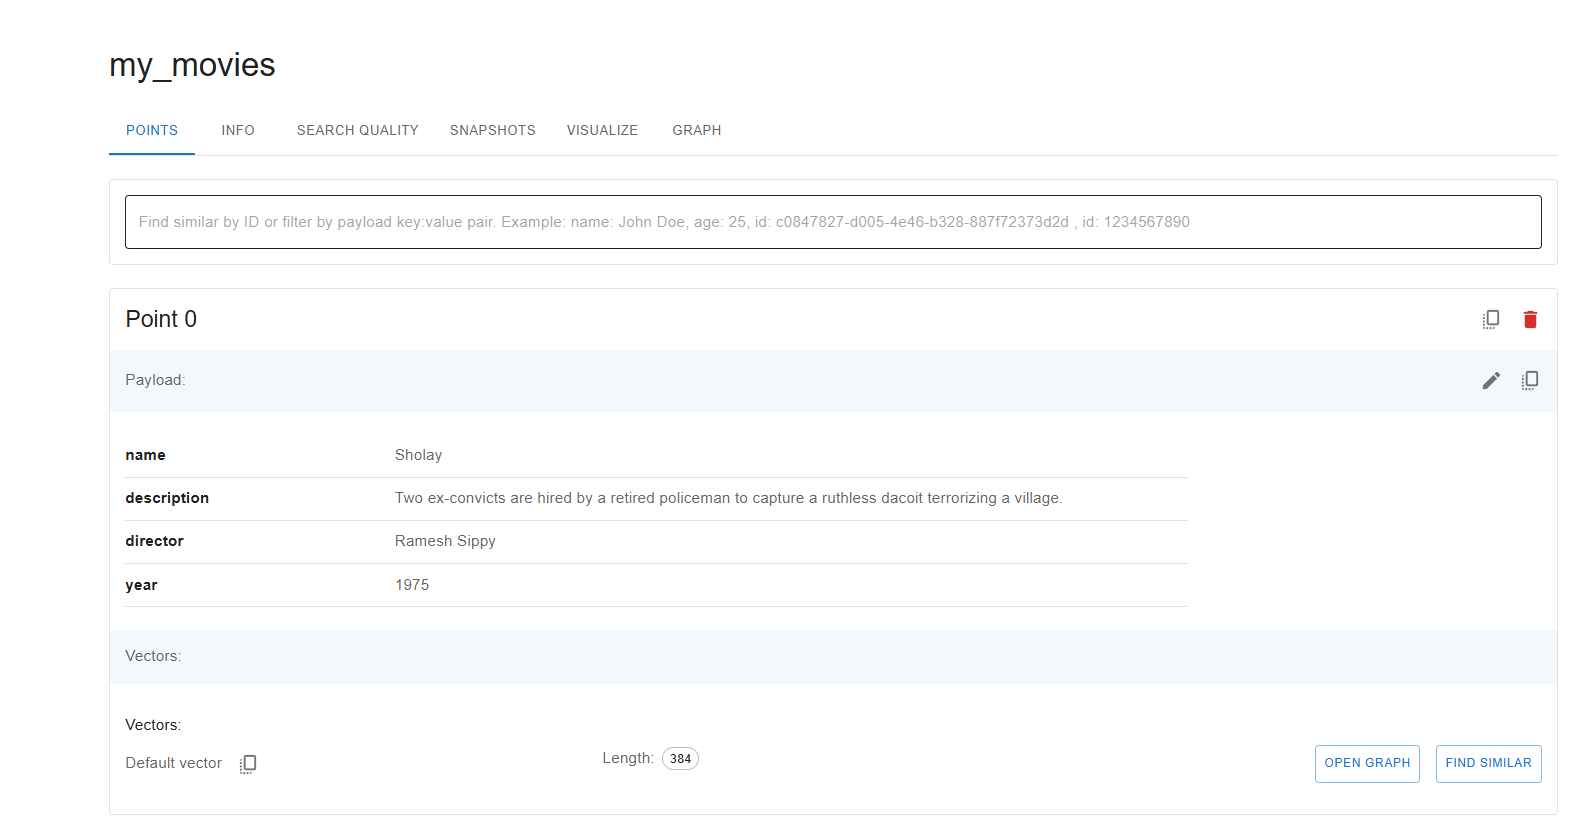Copy Point 0 to clipboard icon

coord(1491,319)
